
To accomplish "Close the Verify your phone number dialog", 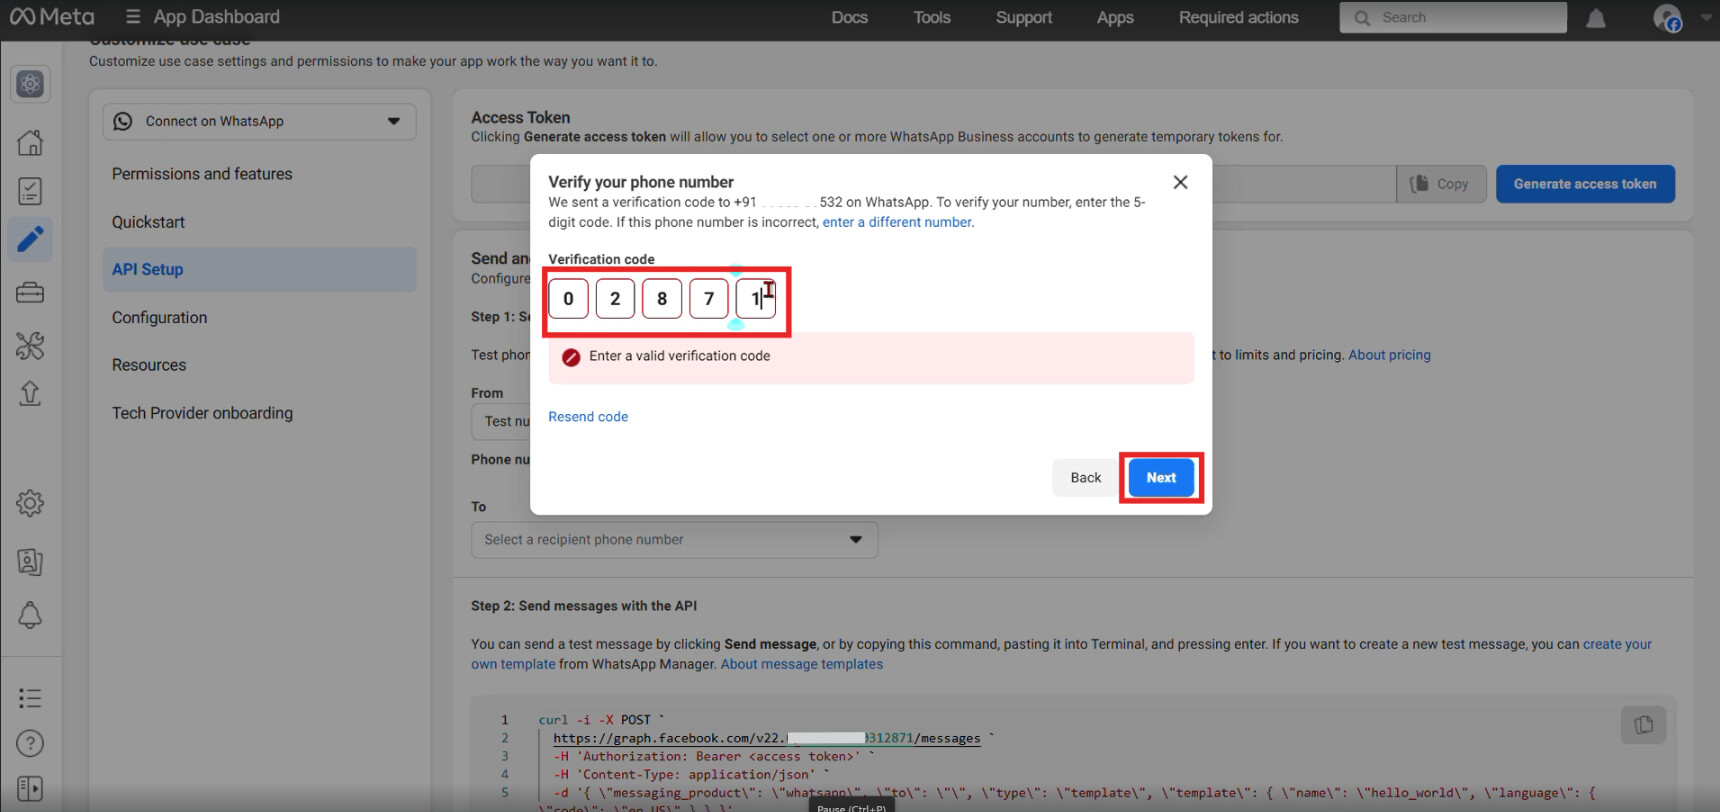I will pyautogui.click(x=1180, y=182).
